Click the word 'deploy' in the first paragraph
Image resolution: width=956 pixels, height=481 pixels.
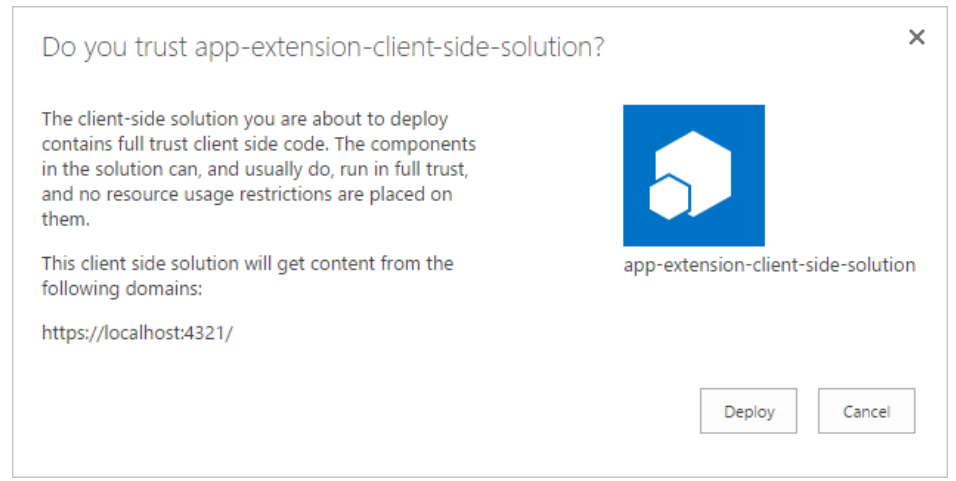pos(419,119)
